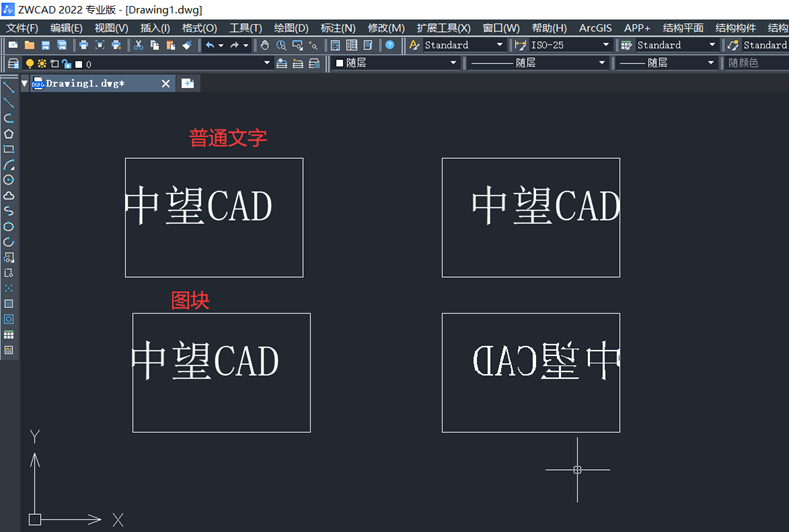Image resolution: width=789 pixels, height=532 pixels.
Task: Open the lineweight 随层 dropdown
Action: [x=711, y=63]
